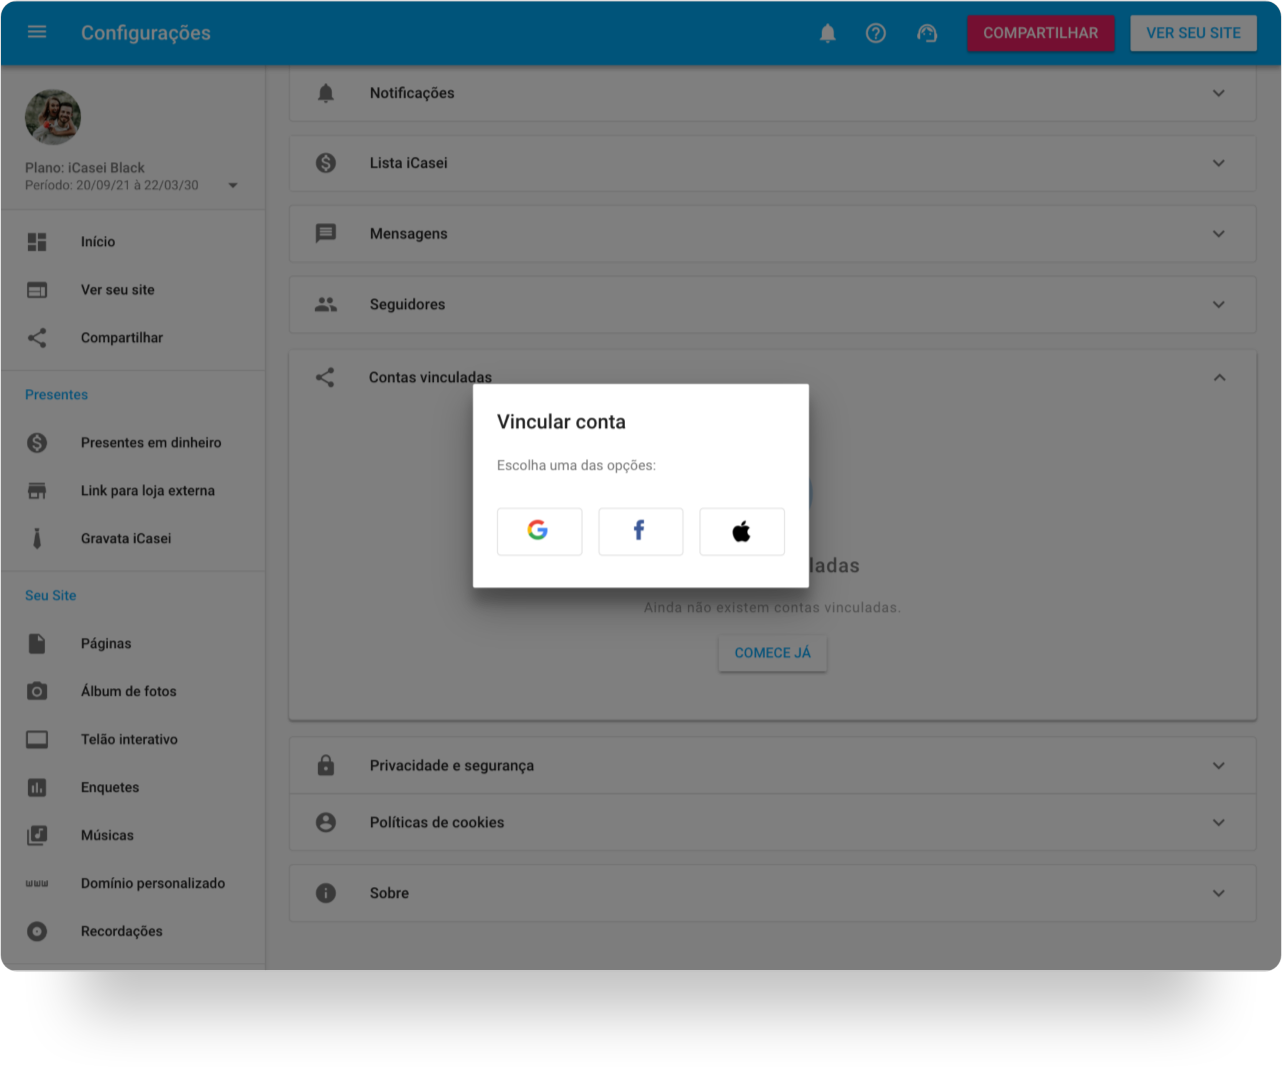Choose Google account to link
1282x1072 pixels.
tap(540, 531)
